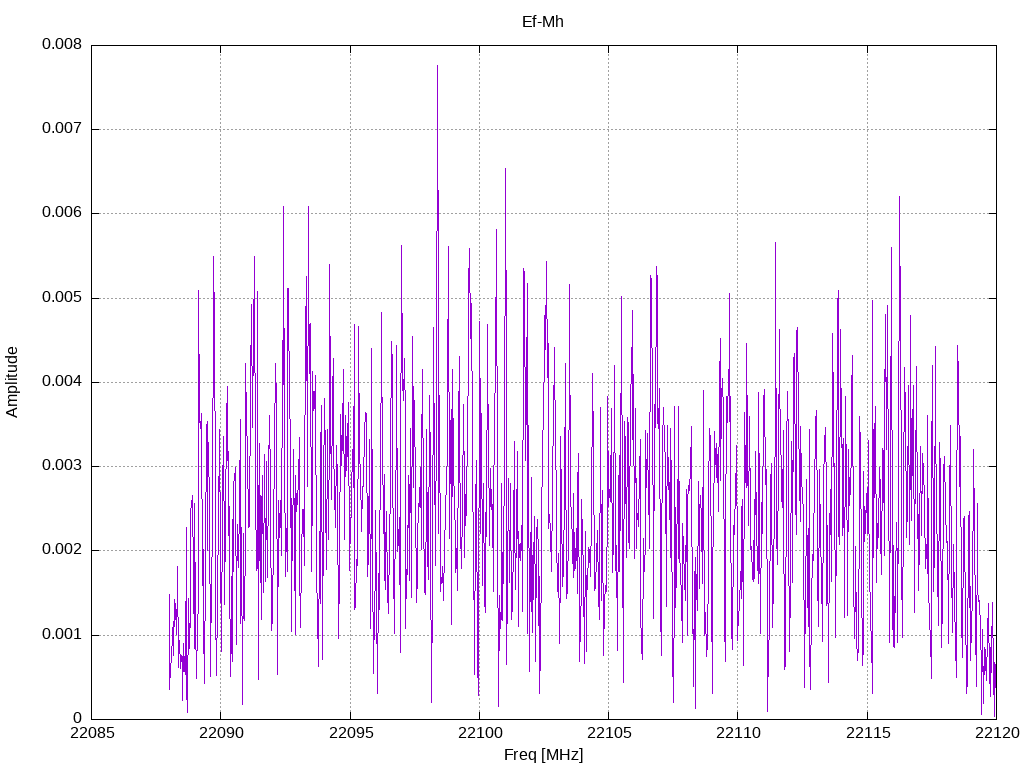Click the tallest spectrum peak near 0.0078
The width and height of the screenshot is (1024, 768).
point(438,67)
